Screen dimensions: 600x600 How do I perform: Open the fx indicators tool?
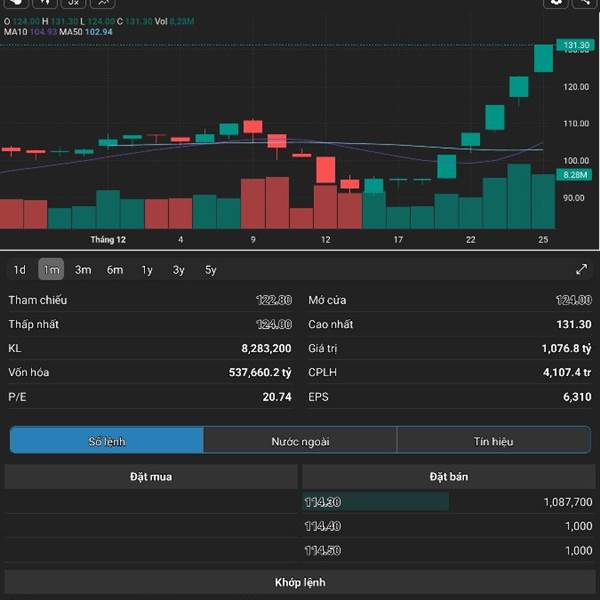(74, 3)
